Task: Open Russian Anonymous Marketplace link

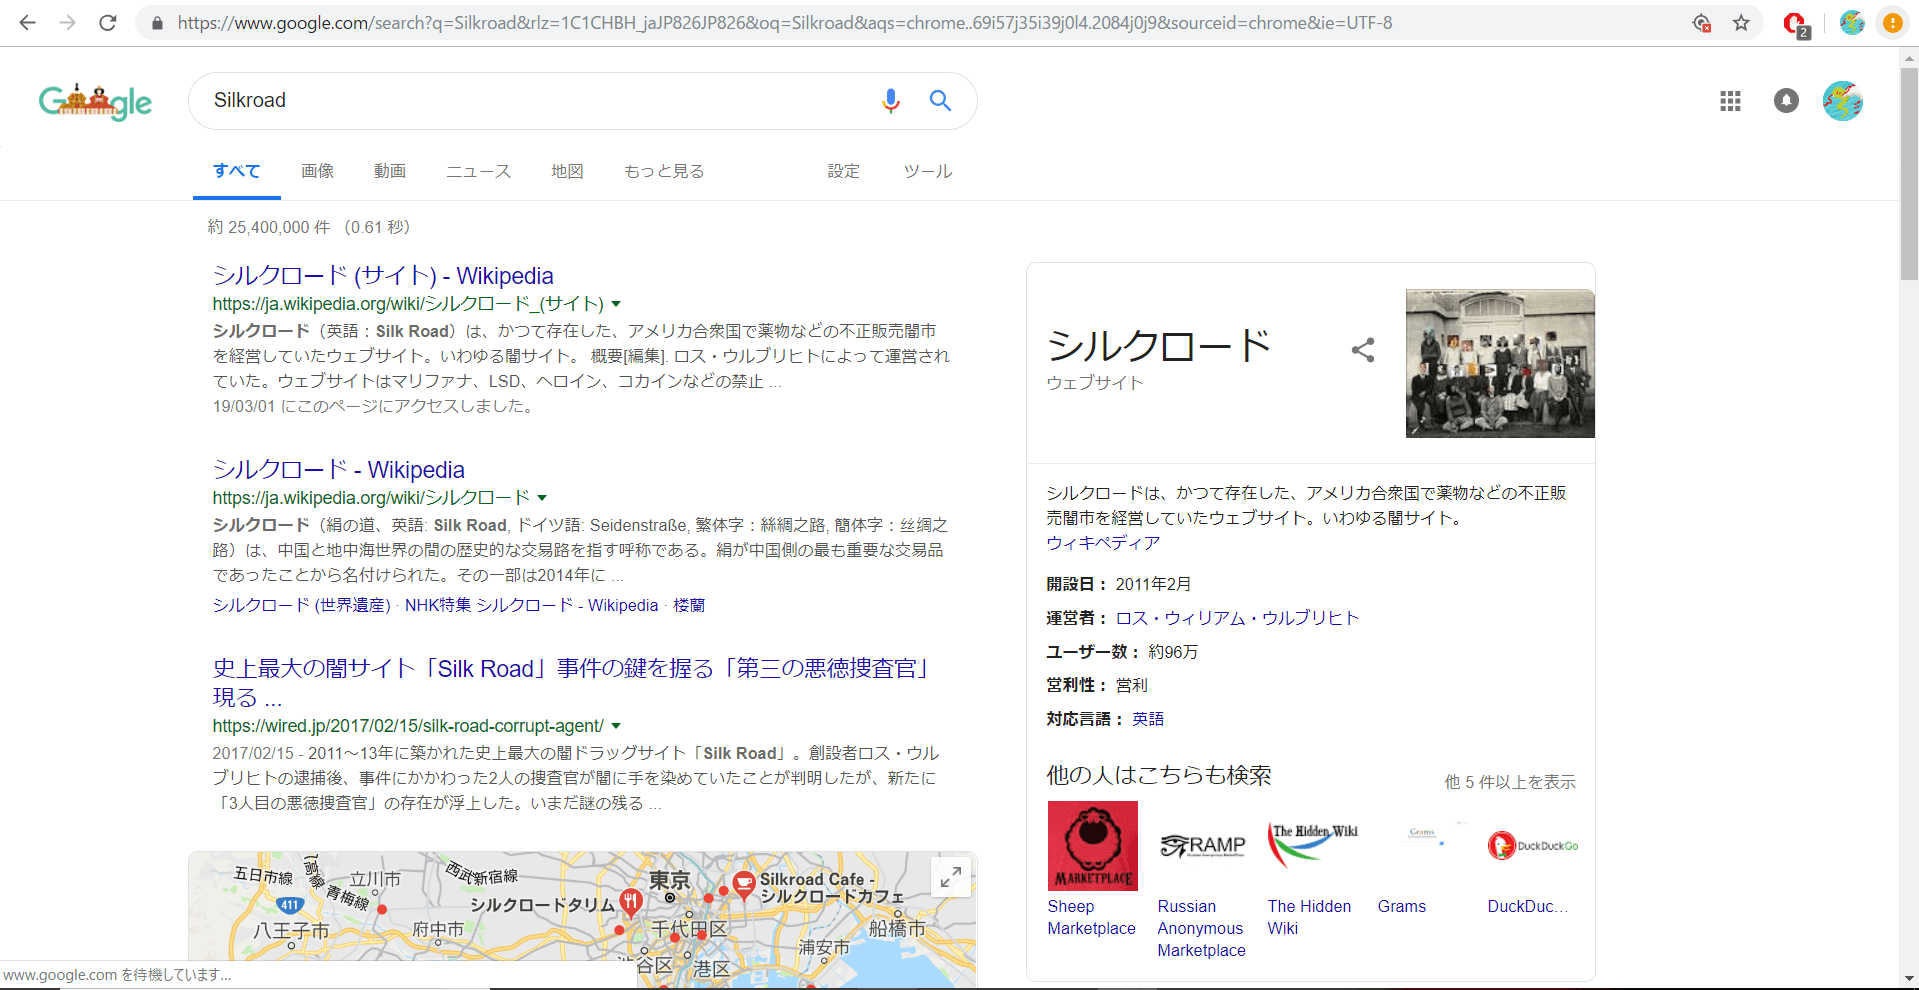Action: tap(1202, 928)
